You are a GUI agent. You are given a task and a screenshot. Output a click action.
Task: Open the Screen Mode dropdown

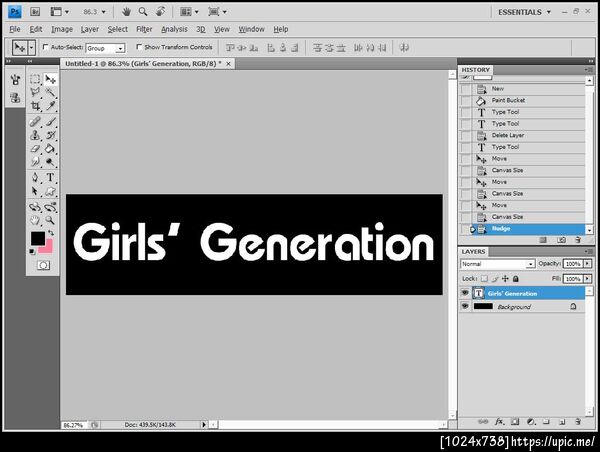click(217, 12)
